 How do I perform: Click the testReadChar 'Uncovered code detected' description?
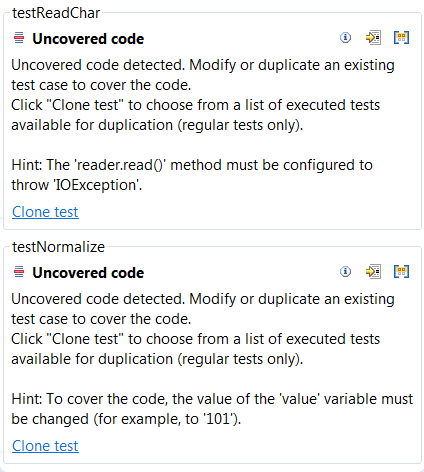tap(203, 75)
